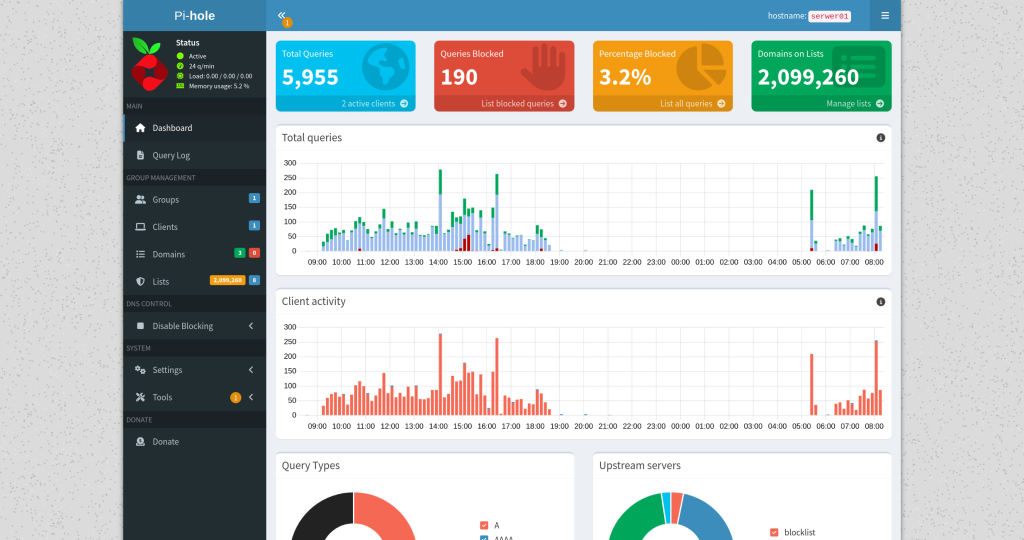
Task: Click the arrow icon beside List blocked queries
Action: click(562, 104)
